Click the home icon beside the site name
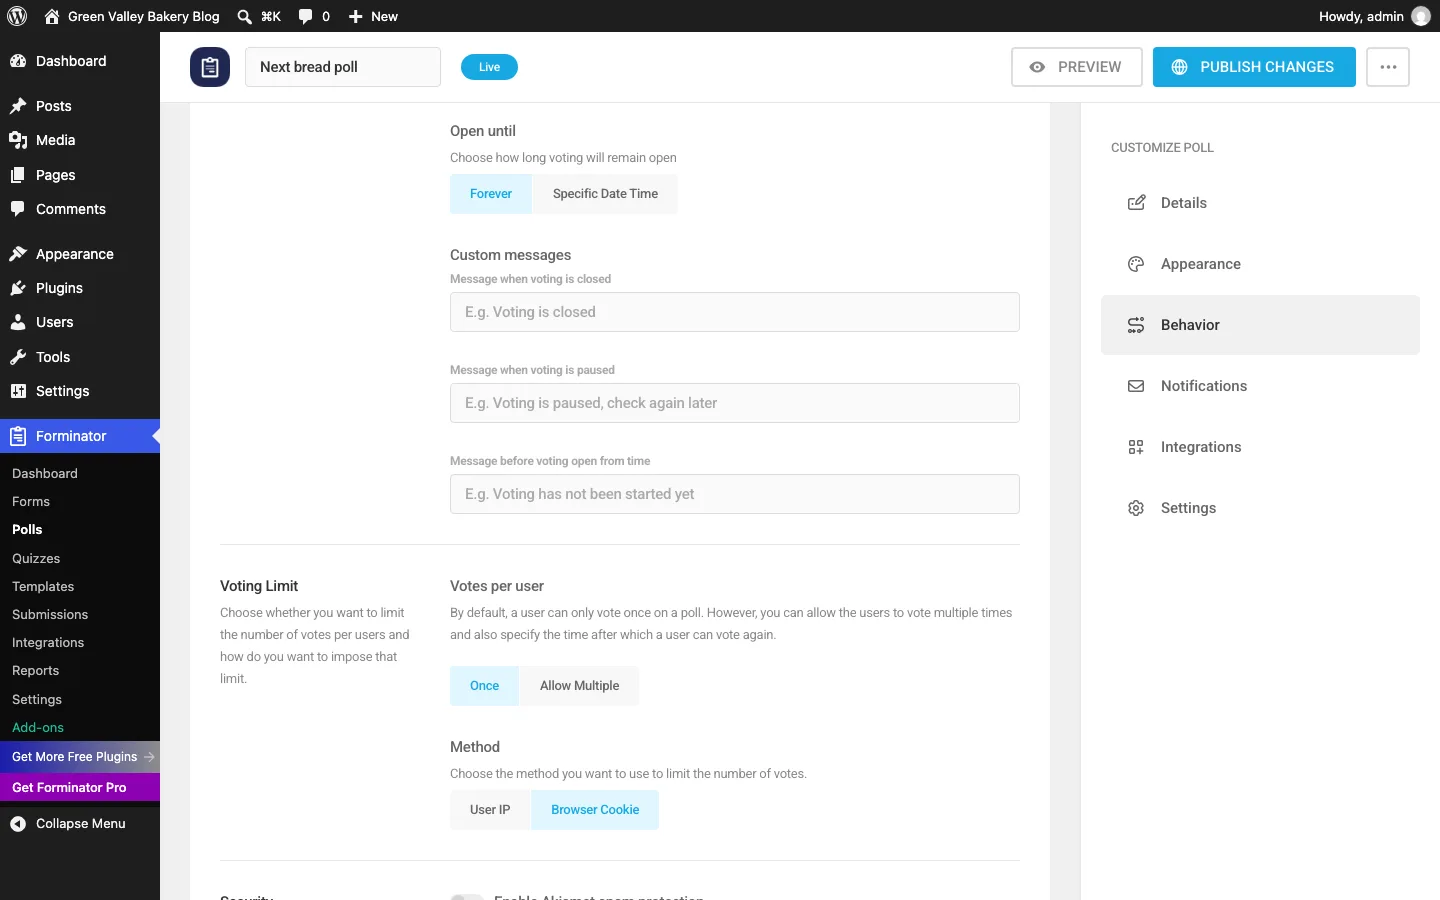Screen dimensions: 1440x900 [x=52, y=16]
